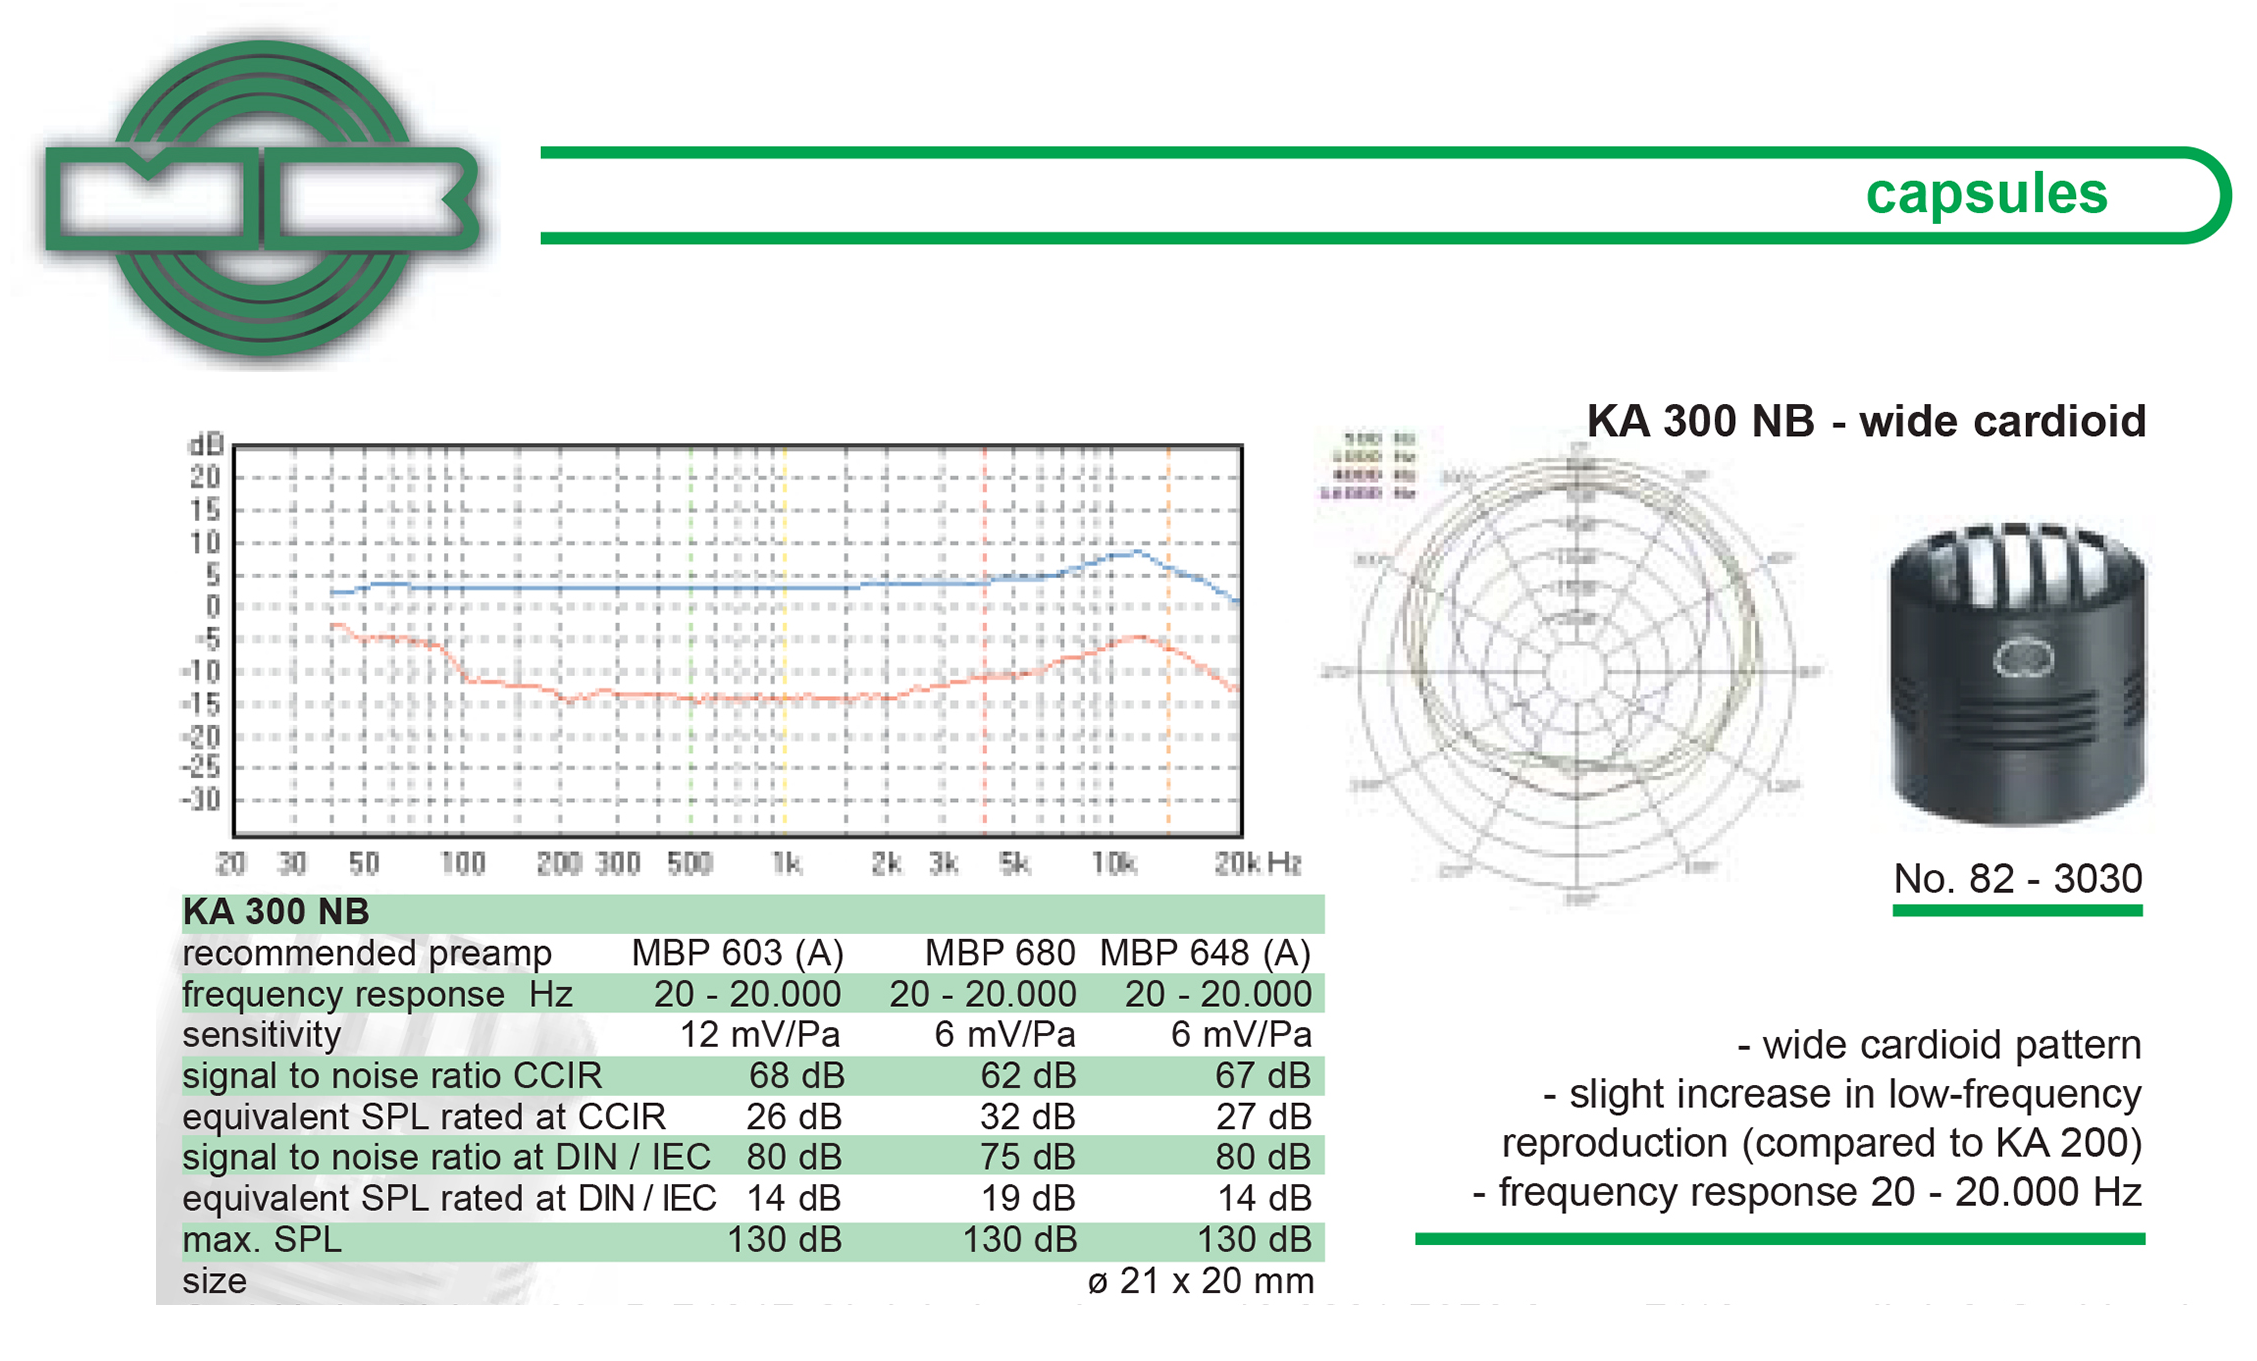This screenshot has height=1361, width=2257.
Task: Click the green MK company logo
Action: (262, 198)
